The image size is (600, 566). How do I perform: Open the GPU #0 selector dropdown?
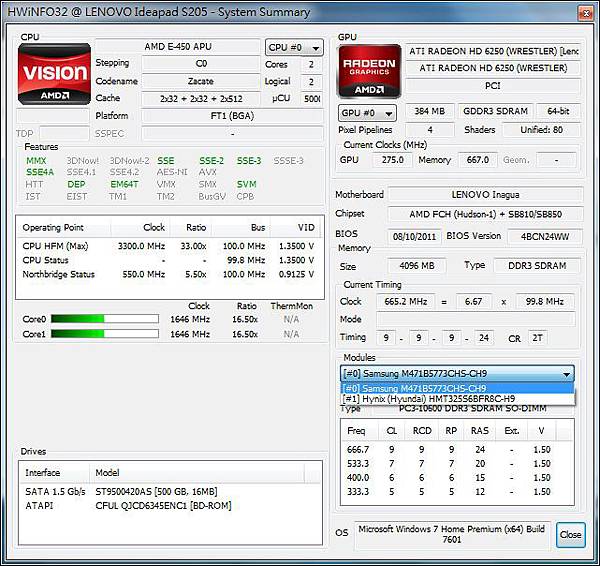367,113
